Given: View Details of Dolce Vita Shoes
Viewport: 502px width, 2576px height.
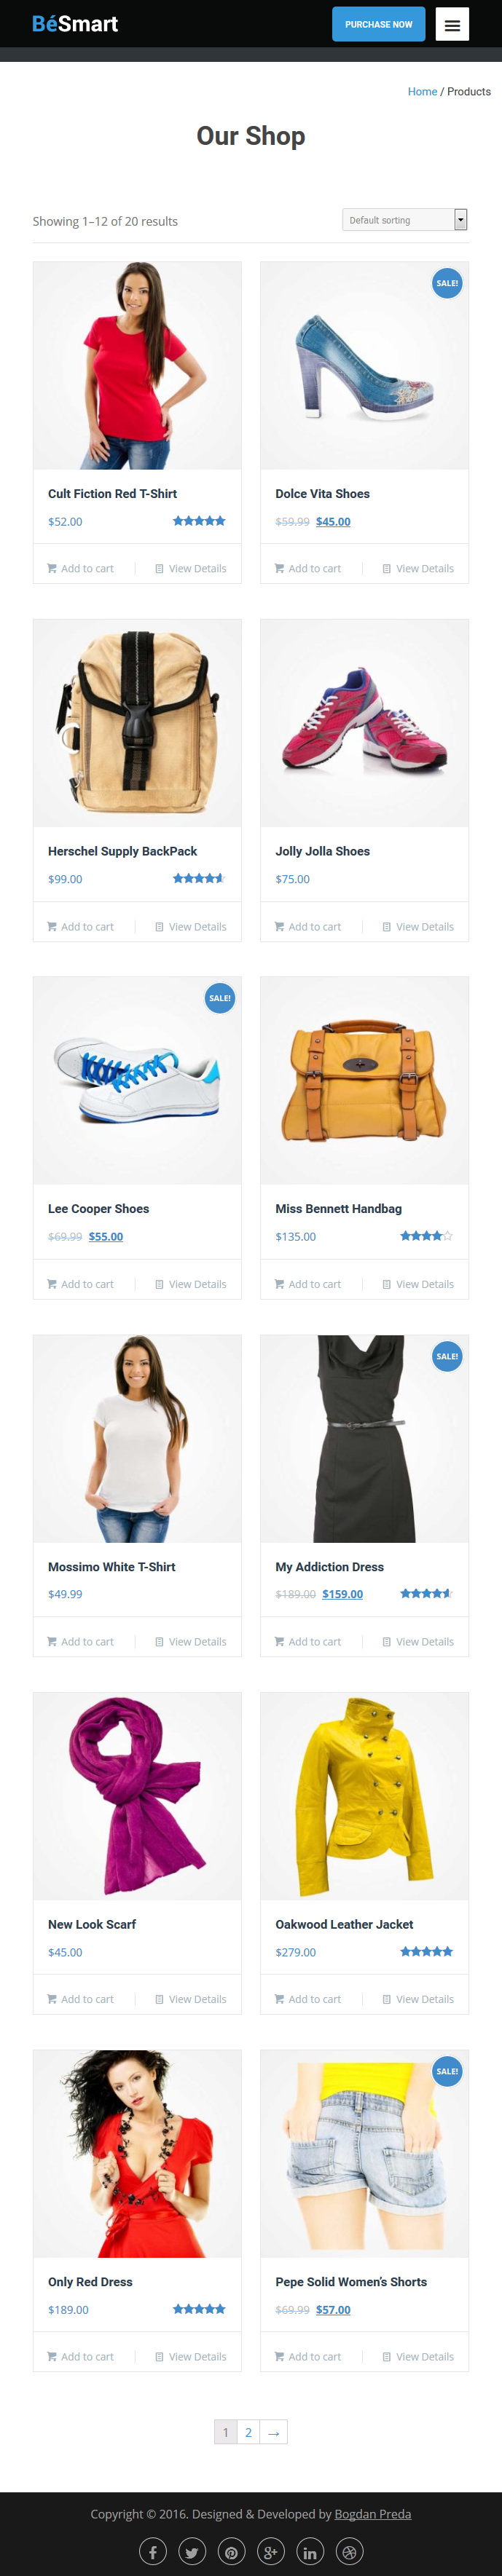Looking at the screenshot, I should click(418, 568).
